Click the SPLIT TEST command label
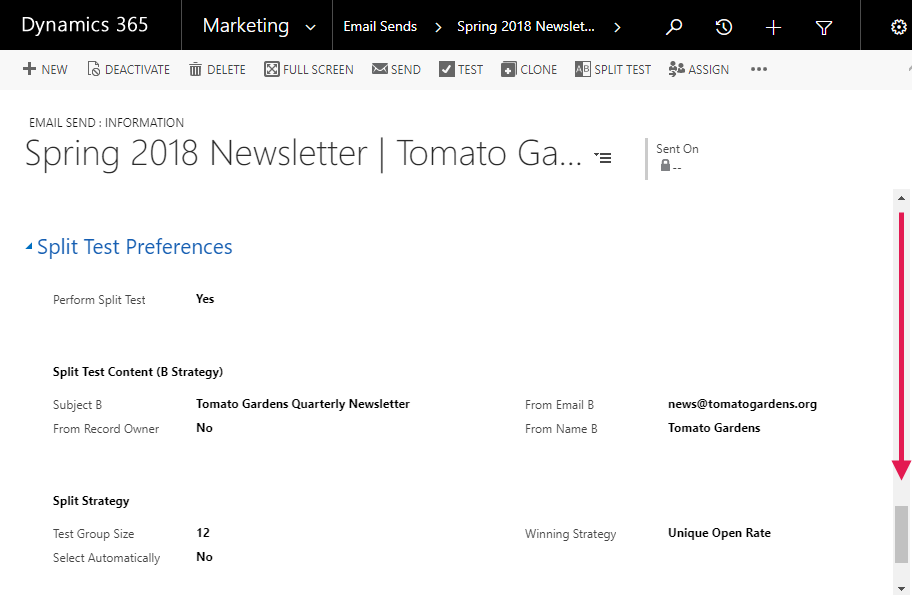Viewport: 912px width, 595px height. 623,70
